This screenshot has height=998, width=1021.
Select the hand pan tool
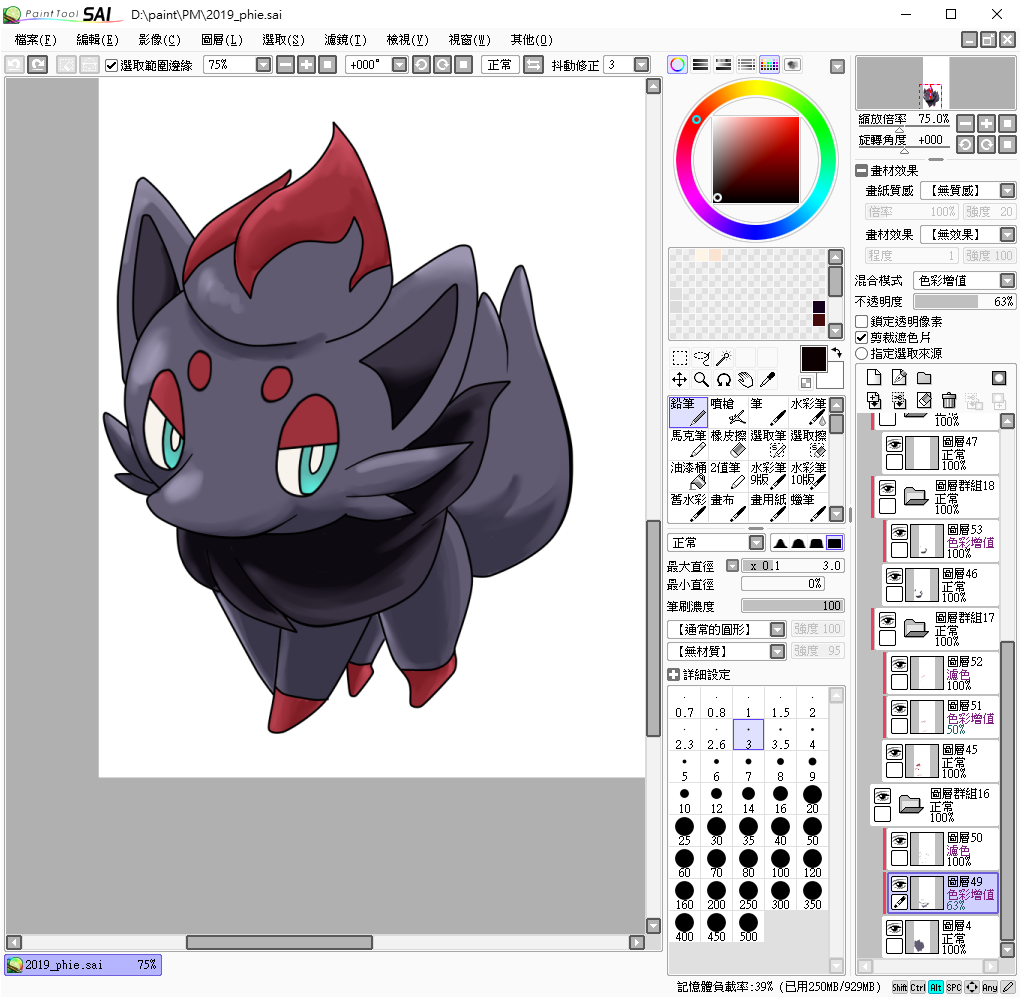(746, 380)
